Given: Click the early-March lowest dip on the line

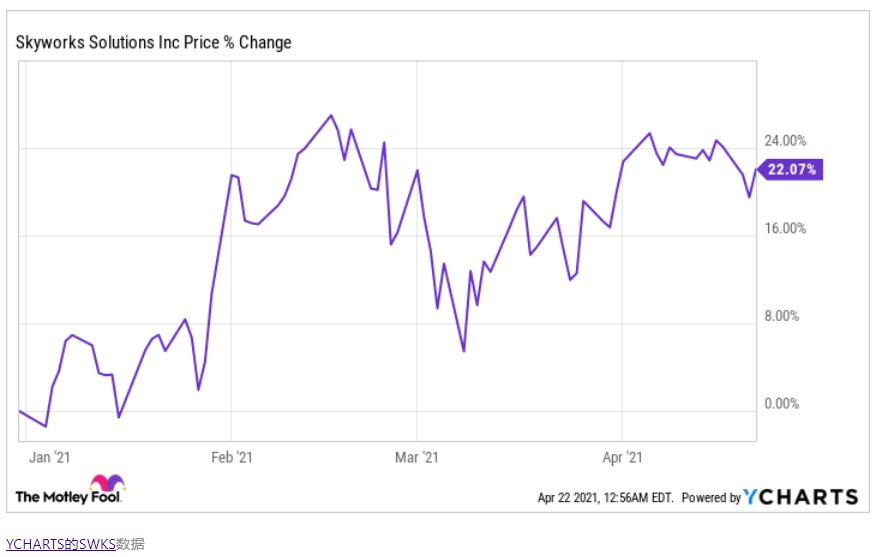Looking at the screenshot, I should click(464, 351).
